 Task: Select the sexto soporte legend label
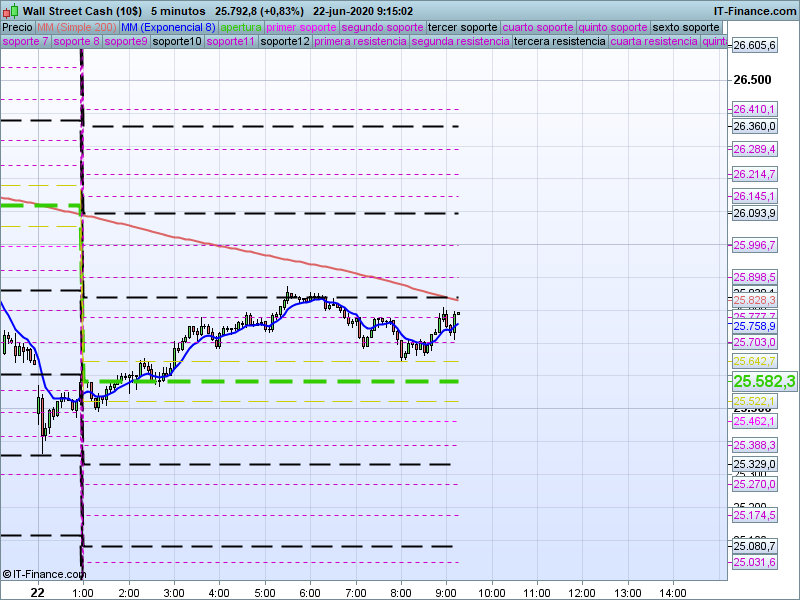tap(686, 27)
